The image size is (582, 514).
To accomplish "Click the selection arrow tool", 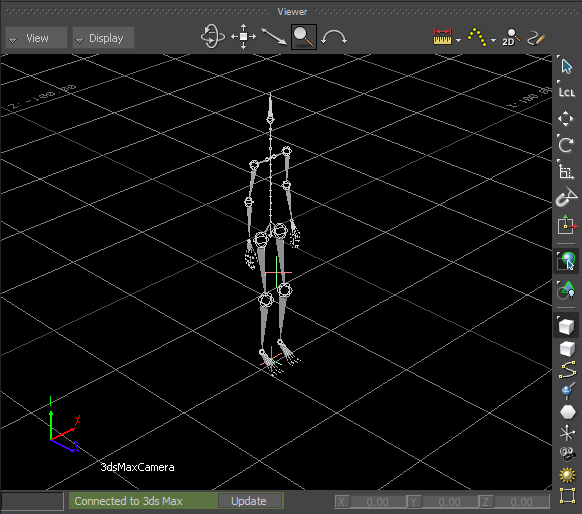I will point(566,67).
